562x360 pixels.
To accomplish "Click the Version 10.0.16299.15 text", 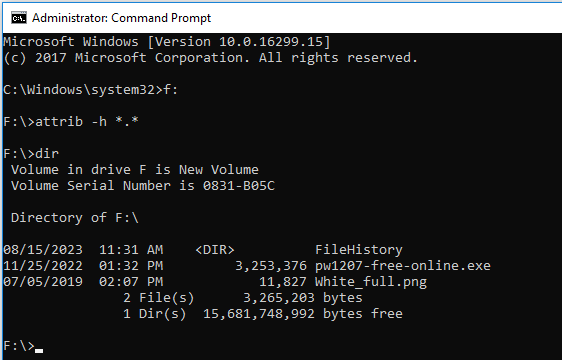I will (239, 42).
